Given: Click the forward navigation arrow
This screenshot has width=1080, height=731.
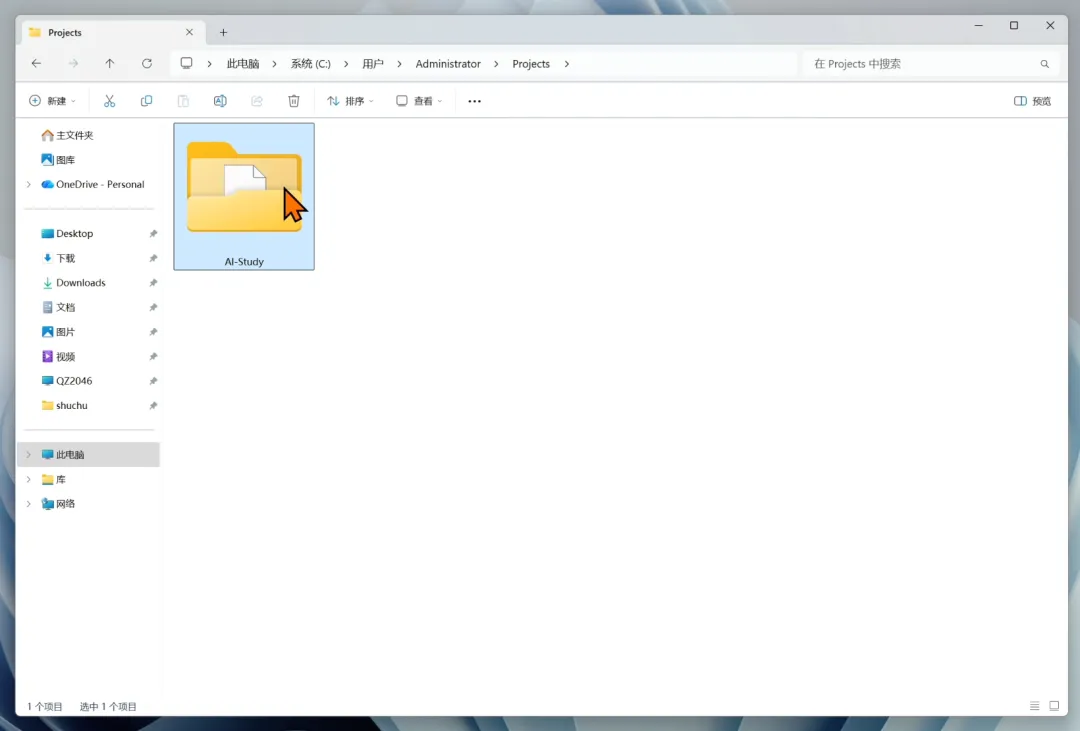Looking at the screenshot, I should tap(73, 63).
